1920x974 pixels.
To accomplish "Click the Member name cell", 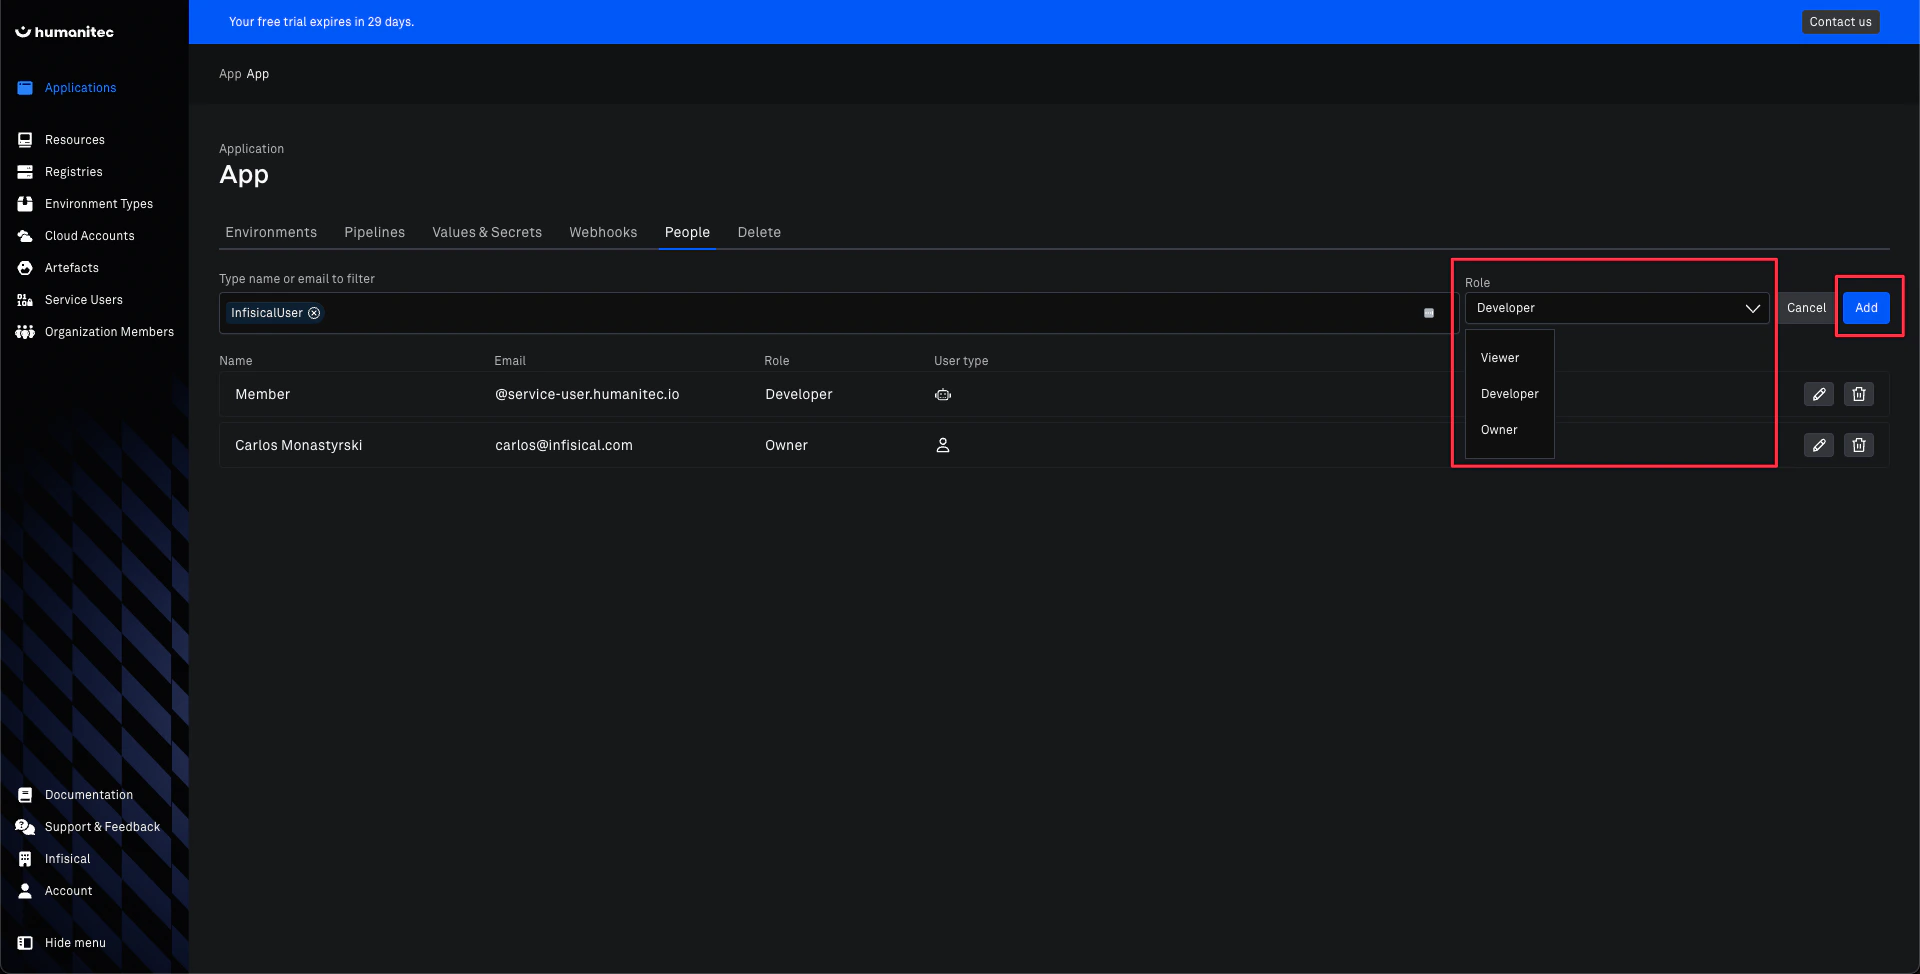I will [263, 394].
